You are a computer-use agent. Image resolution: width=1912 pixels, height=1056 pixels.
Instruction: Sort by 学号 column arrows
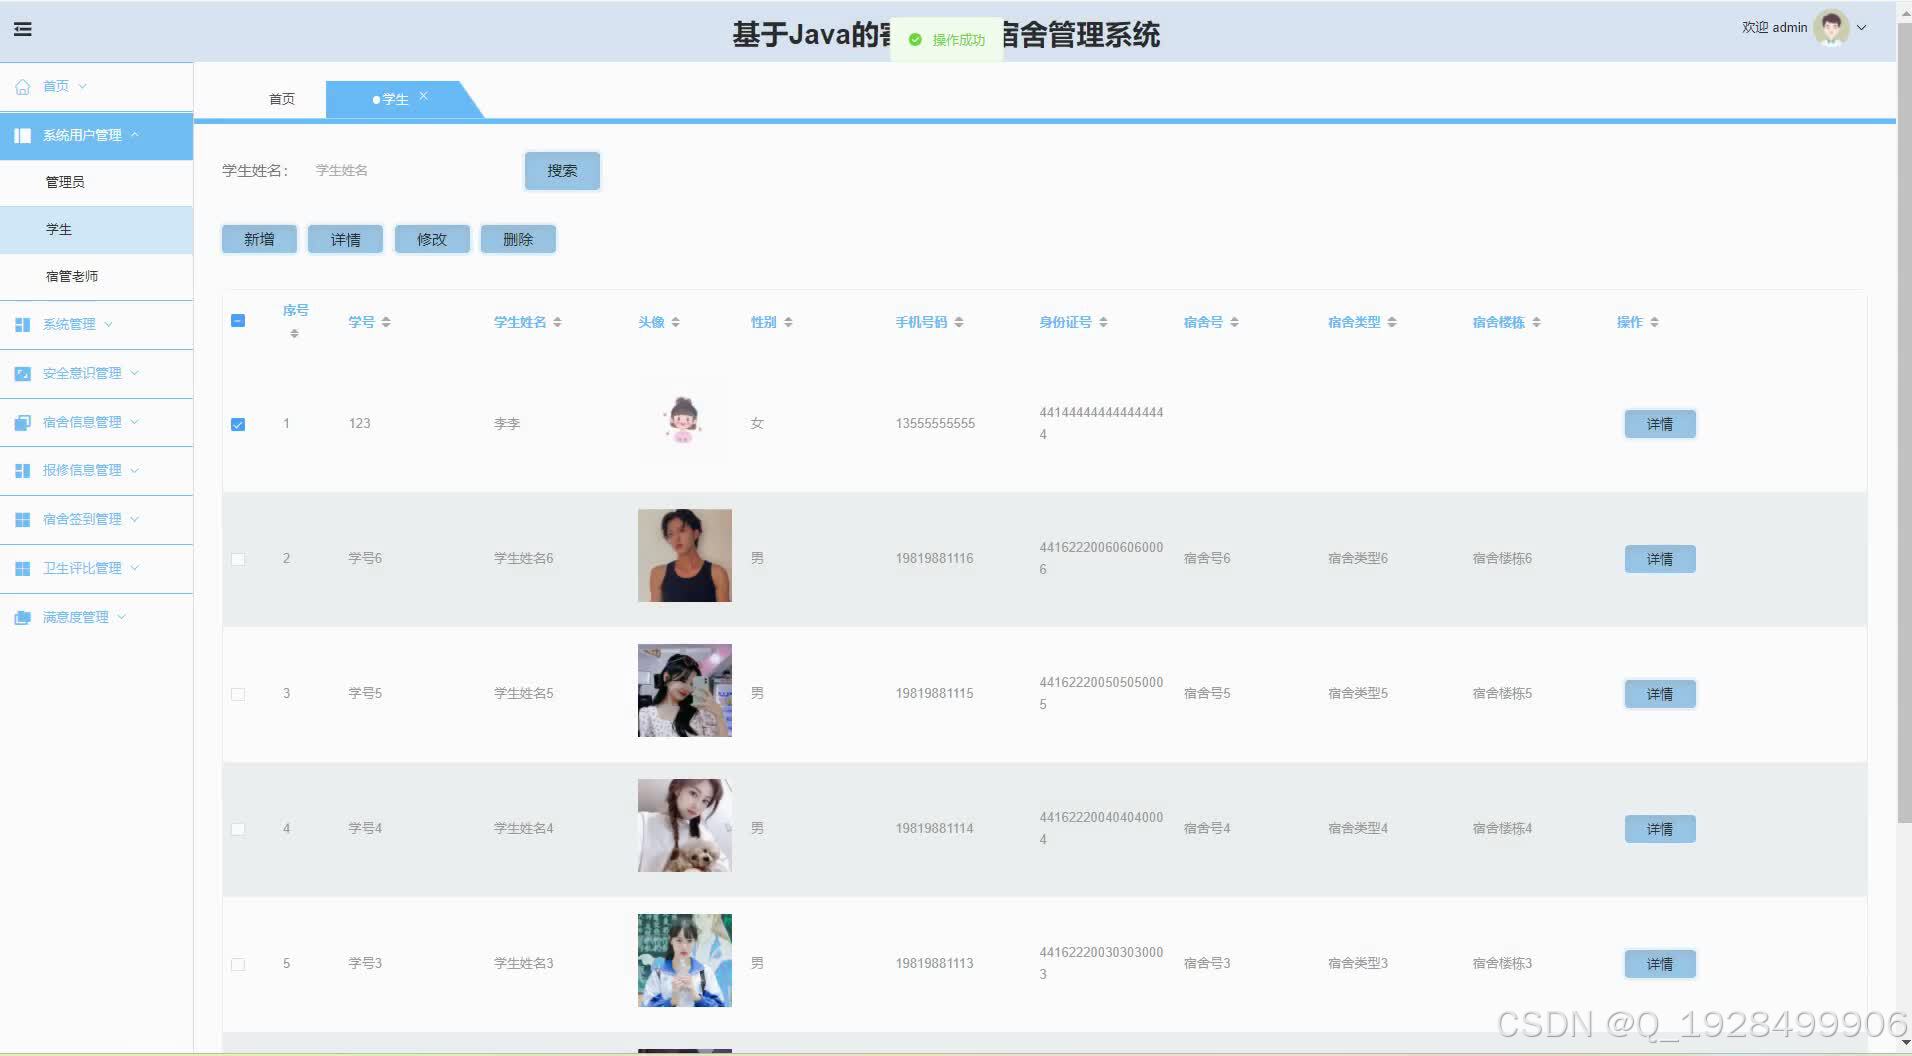(x=386, y=322)
